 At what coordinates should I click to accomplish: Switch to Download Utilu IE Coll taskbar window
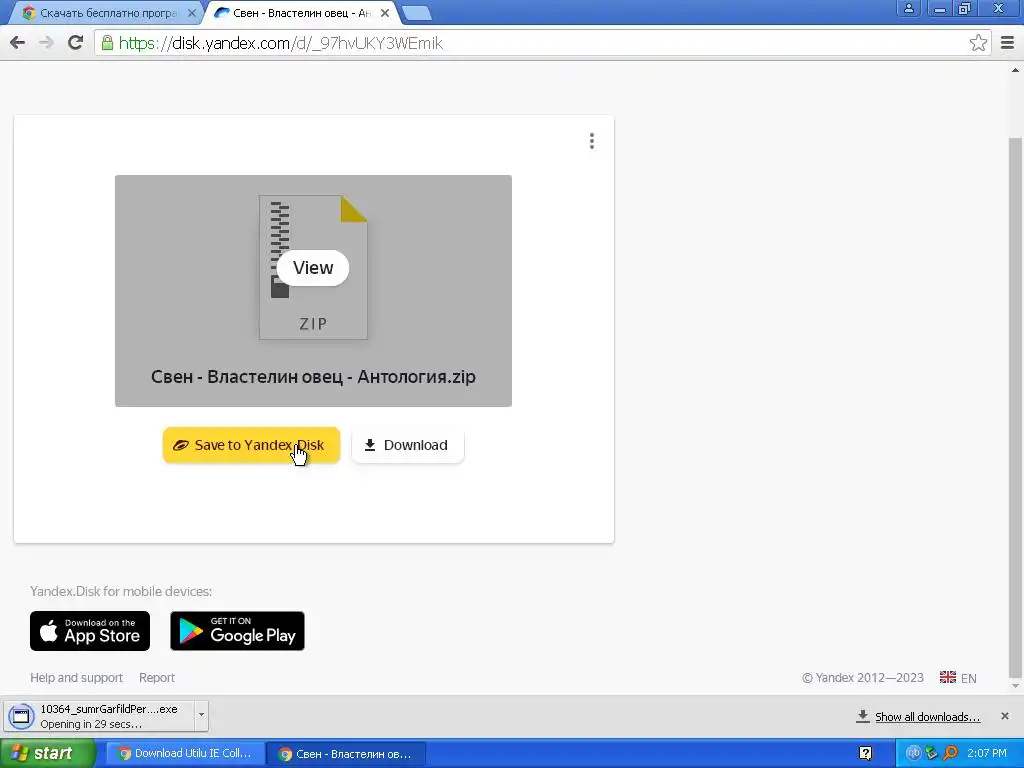click(x=185, y=754)
